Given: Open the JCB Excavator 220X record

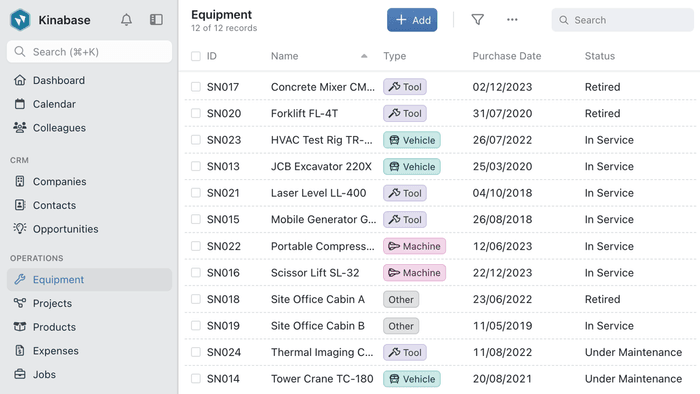Looking at the screenshot, I should (321, 166).
